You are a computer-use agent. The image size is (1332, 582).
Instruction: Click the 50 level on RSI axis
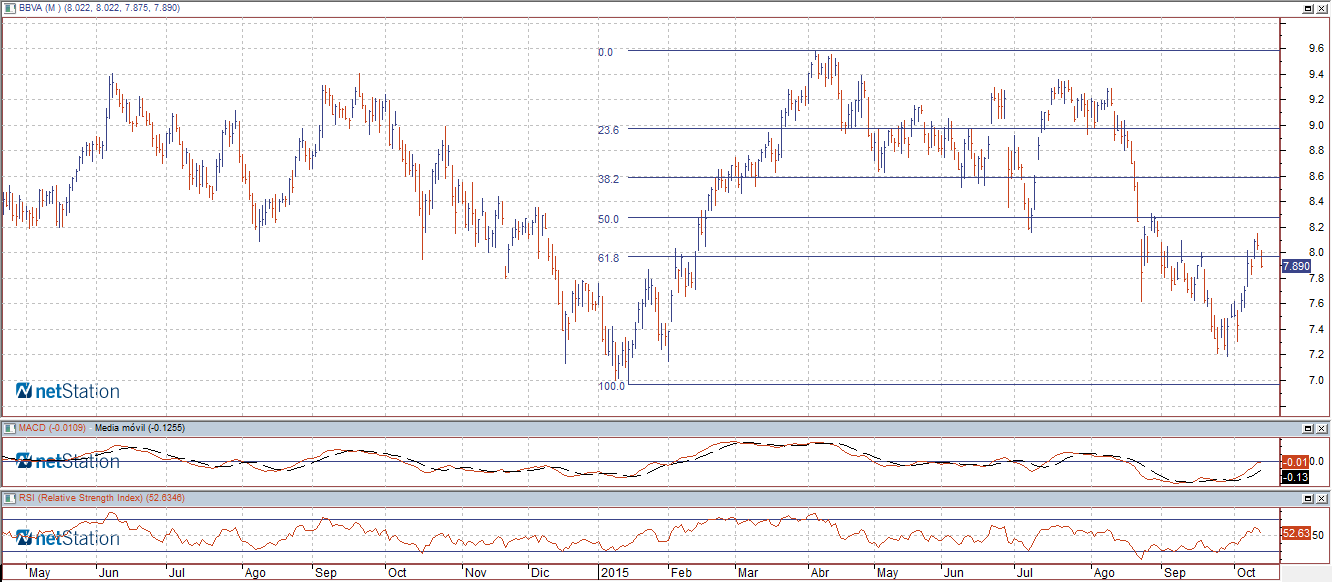(1319, 535)
